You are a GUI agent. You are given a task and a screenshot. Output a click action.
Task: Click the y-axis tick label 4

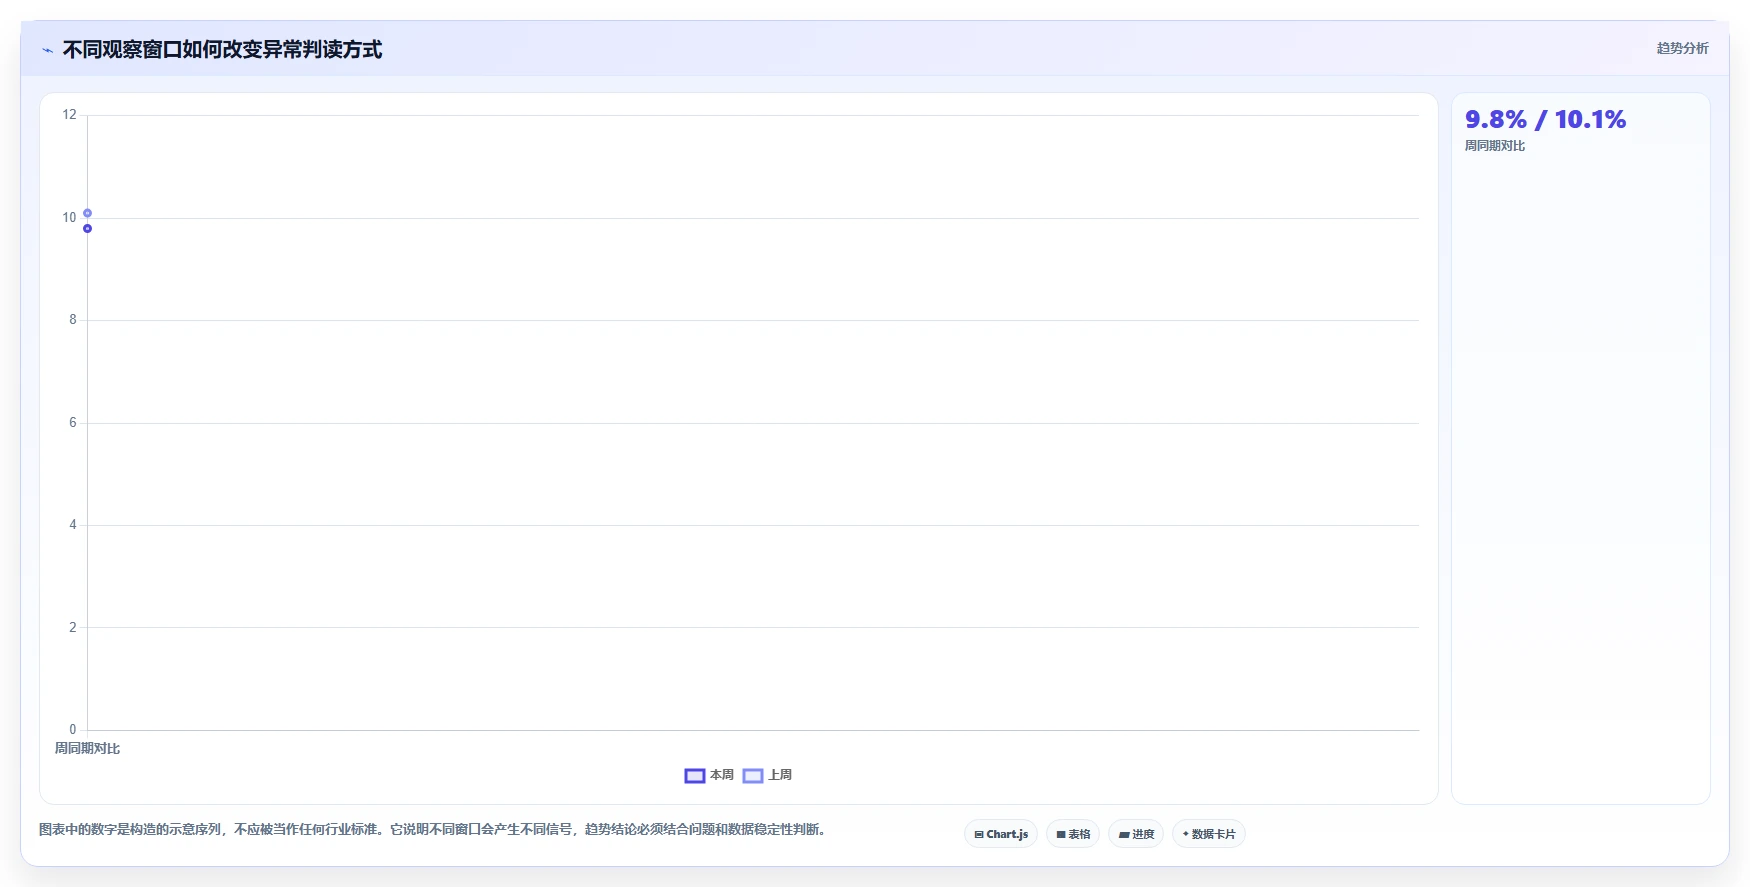tap(73, 525)
